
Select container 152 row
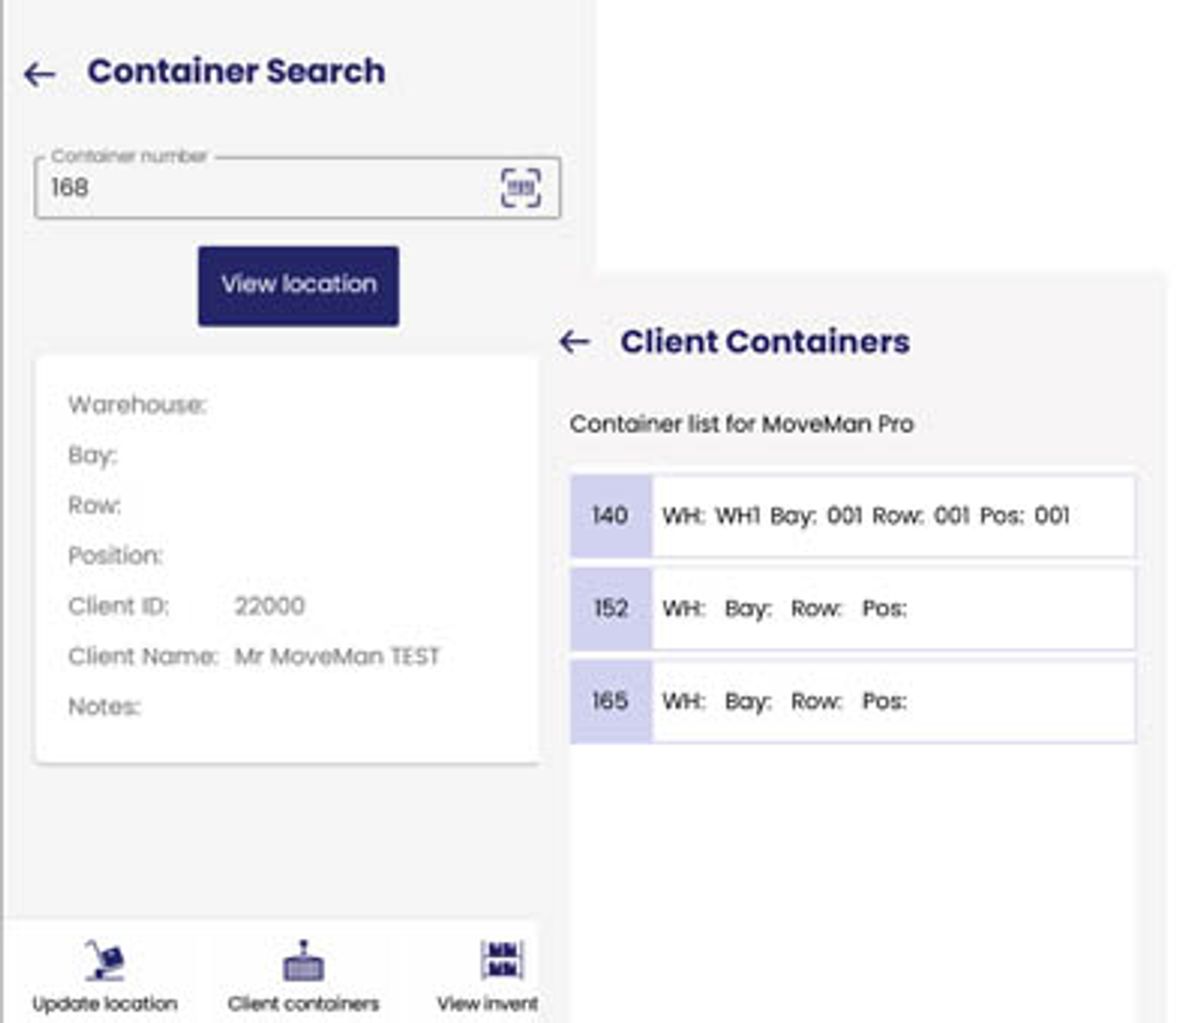tap(853, 609)
